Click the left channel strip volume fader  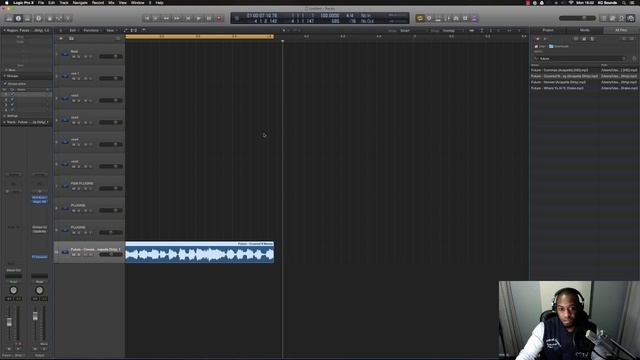[9, 322]
